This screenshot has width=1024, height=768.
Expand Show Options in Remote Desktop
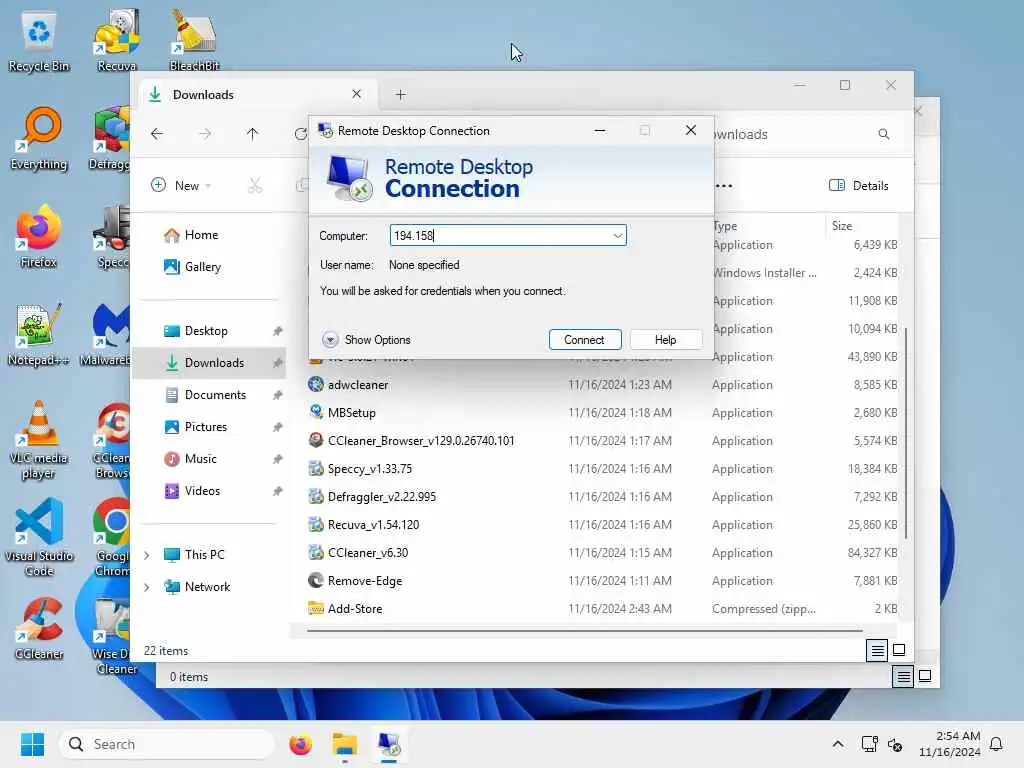pos(366,340)
